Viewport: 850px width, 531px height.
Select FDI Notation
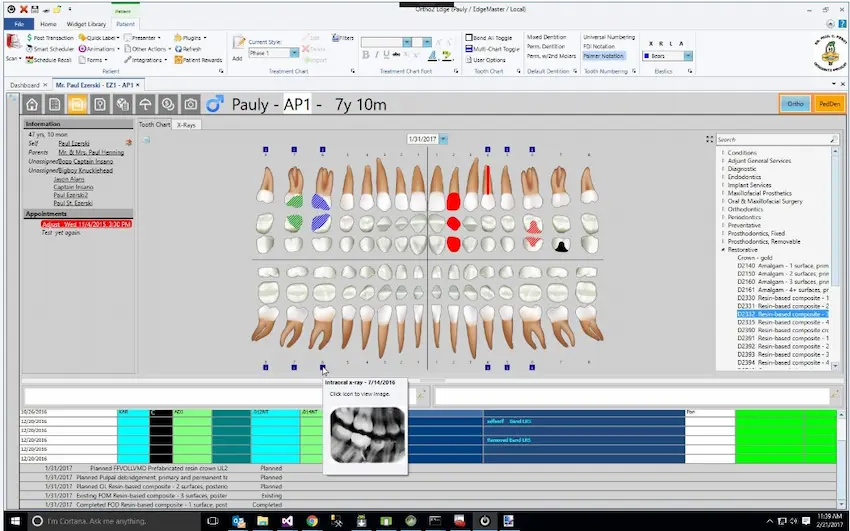[x=599, y=47]
